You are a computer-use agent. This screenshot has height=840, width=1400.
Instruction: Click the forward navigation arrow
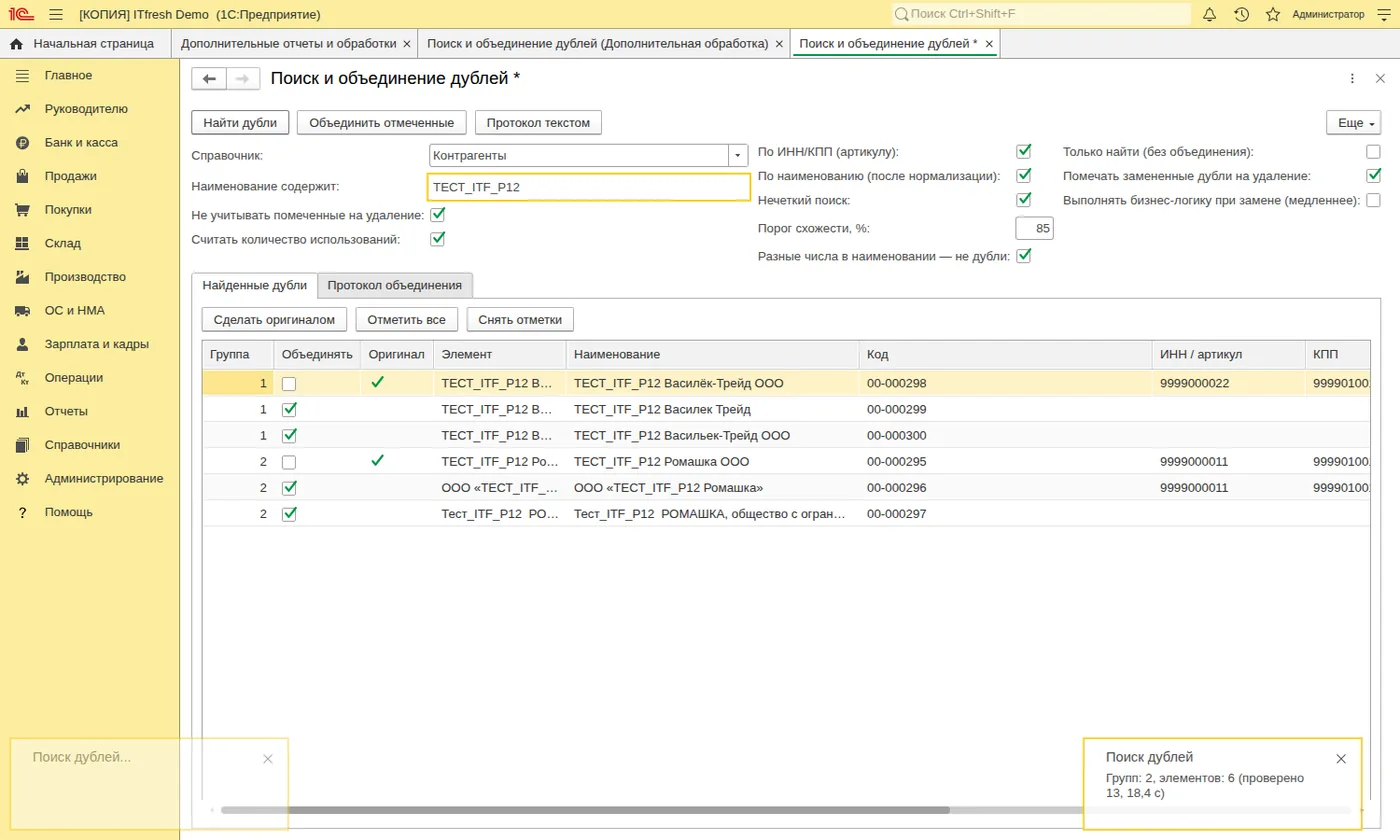243,79
